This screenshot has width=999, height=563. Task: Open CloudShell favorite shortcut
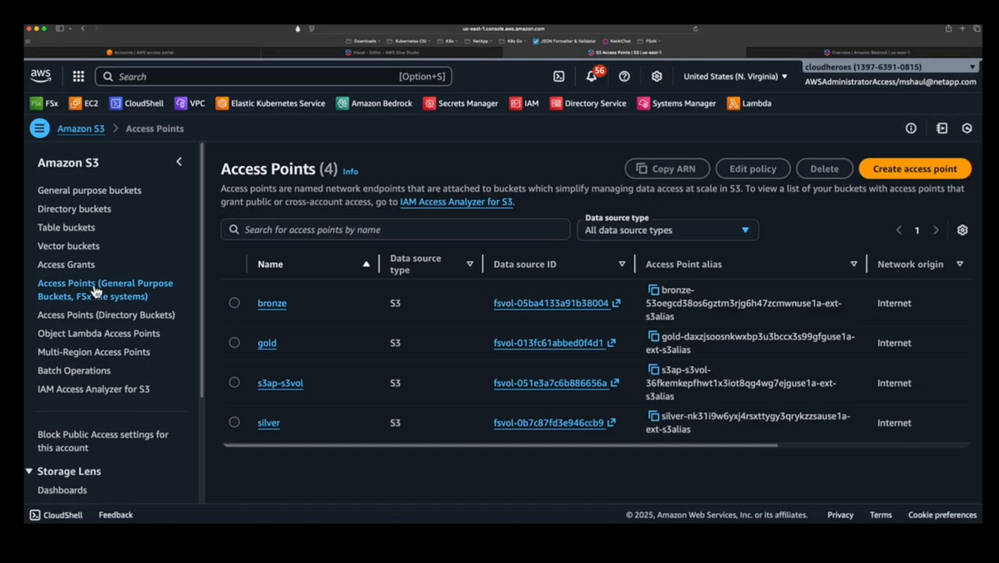pyautogui.click(x=136, y=103)
